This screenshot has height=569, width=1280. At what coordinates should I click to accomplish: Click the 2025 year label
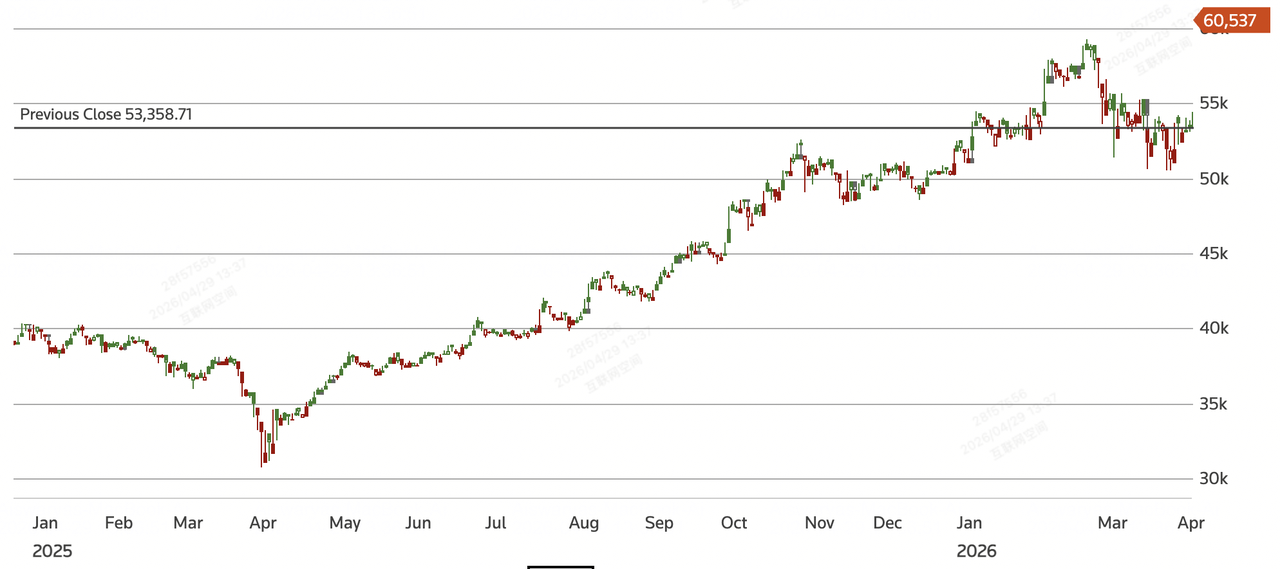click(x=52, y=551)
